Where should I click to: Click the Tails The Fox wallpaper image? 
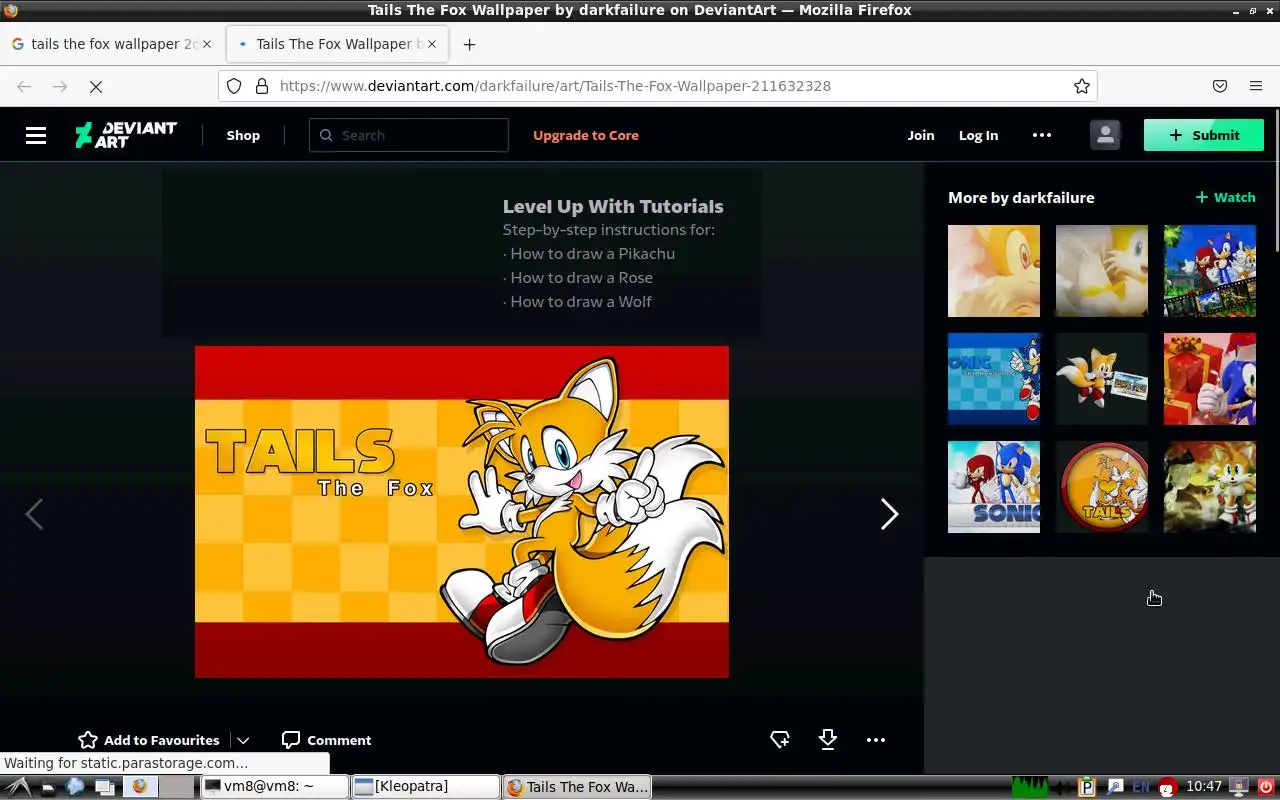[x=462, y=512]
